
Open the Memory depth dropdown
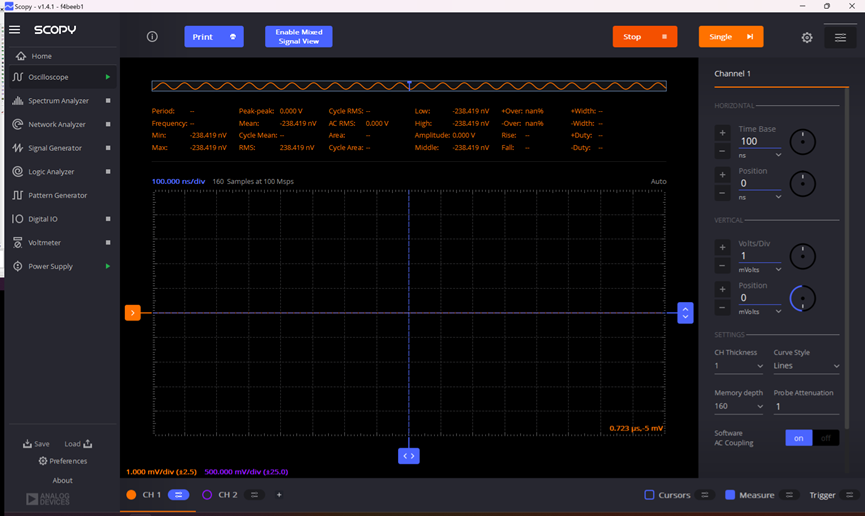pos(739,406)
